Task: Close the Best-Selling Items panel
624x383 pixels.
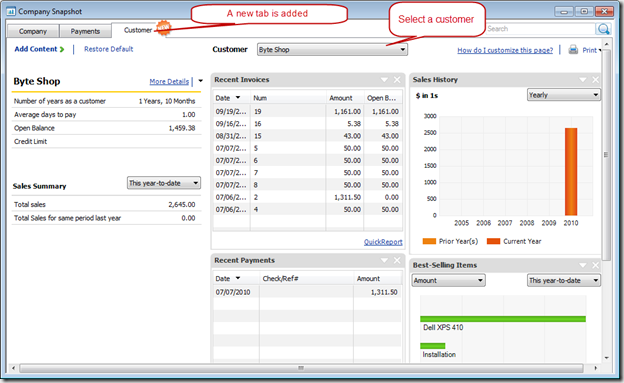Action: (595, 265)
